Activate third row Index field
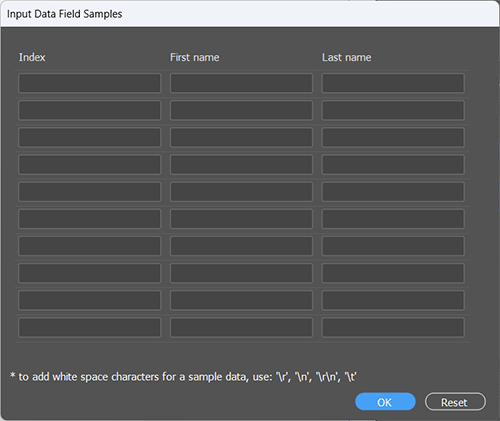Viewport: 500px width, 421px height. tap(90, 137)
